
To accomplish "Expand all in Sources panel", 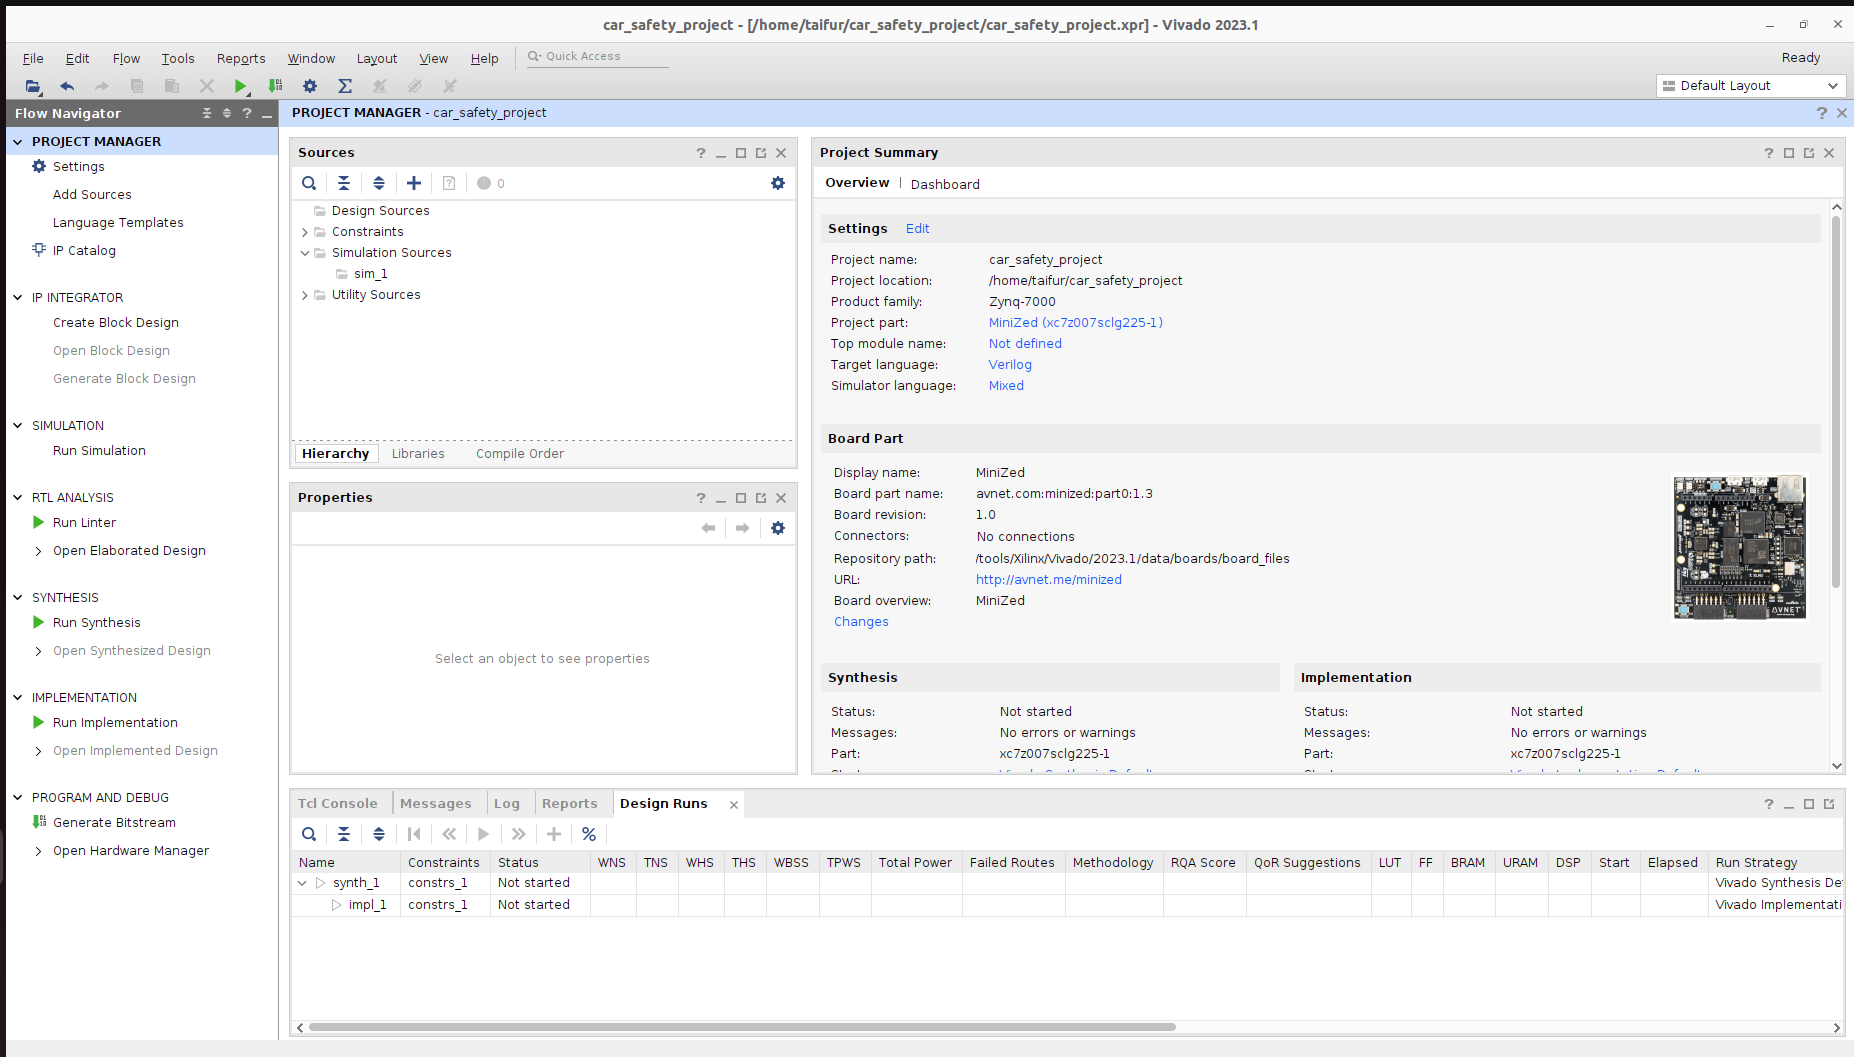I will [379, 183].
